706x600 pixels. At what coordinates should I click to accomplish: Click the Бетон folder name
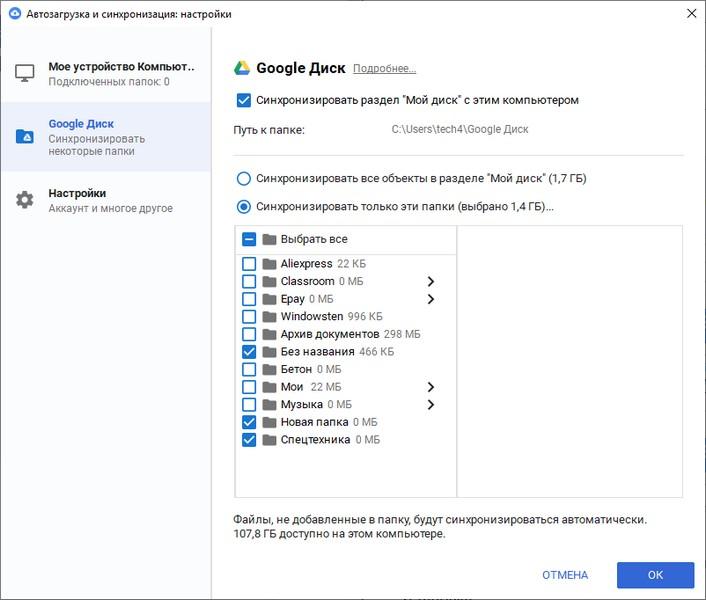pos(296,369)
